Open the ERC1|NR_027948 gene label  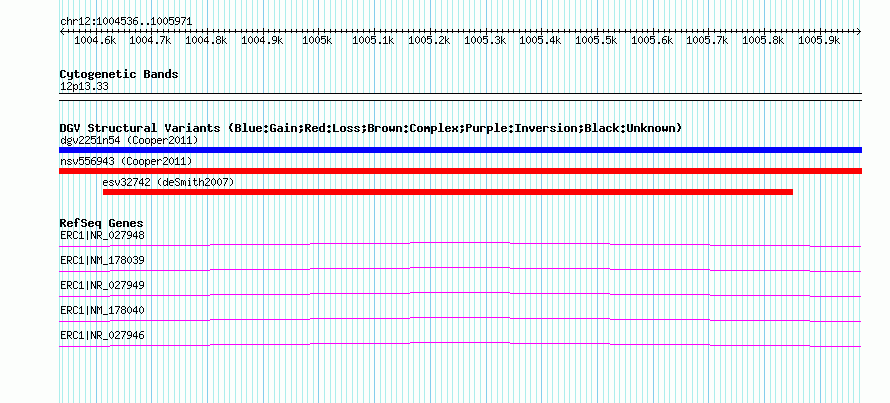point(102,235)
